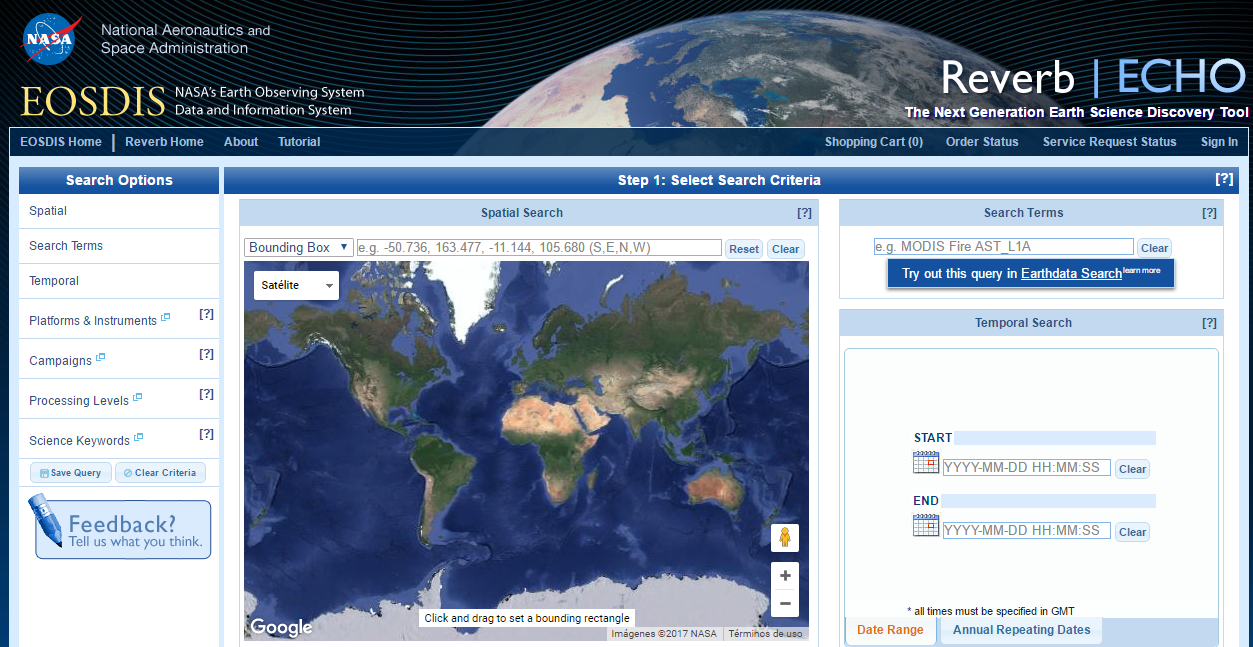This screenshot has height=647, width=1253.
Task: Open Shopping Cart (0)
Action: [x=874, y=142]
